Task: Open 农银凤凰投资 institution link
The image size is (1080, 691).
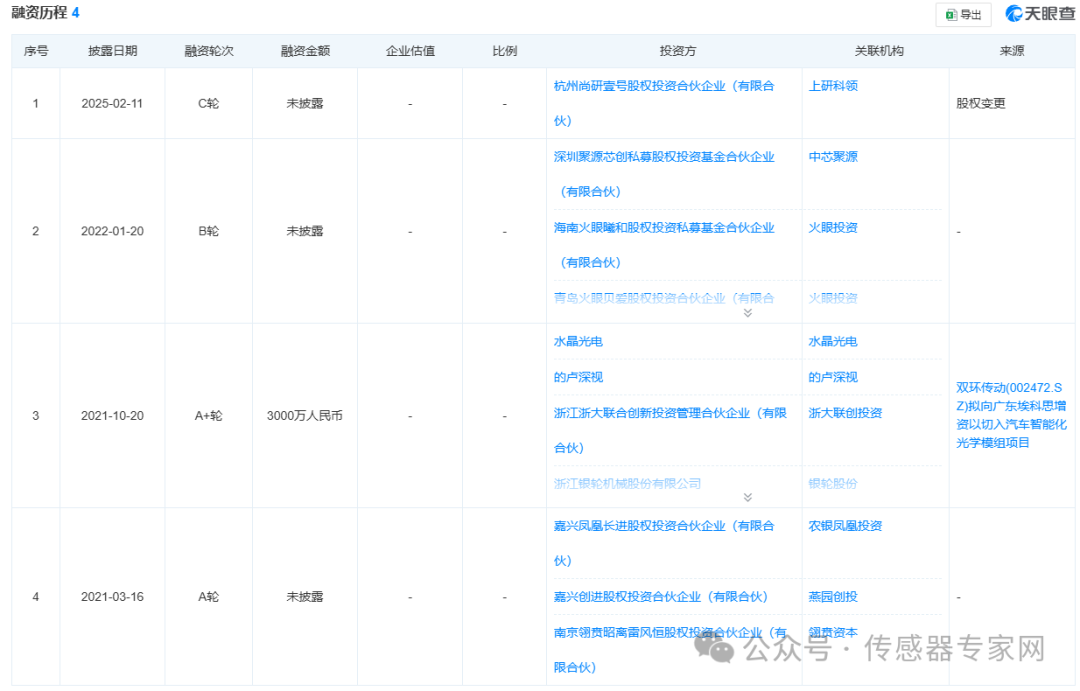Action: 845,526
